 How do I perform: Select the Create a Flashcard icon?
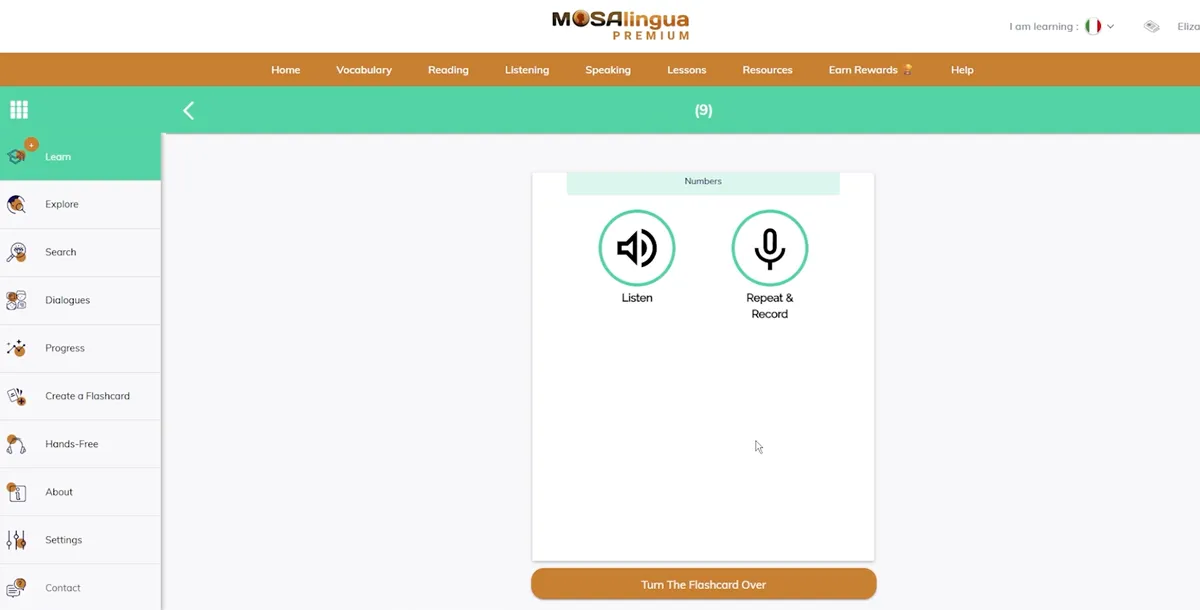point(17,396)
